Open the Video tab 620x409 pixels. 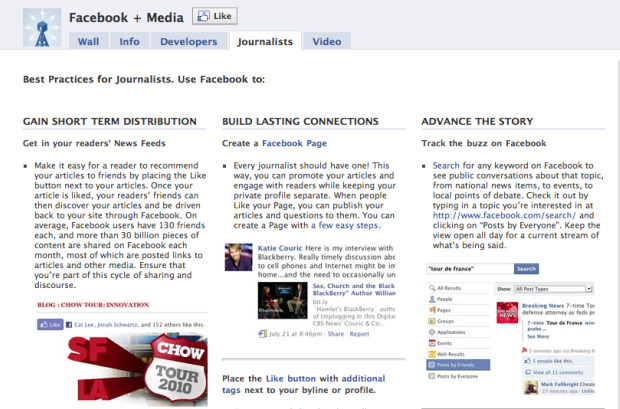(325, 42)
